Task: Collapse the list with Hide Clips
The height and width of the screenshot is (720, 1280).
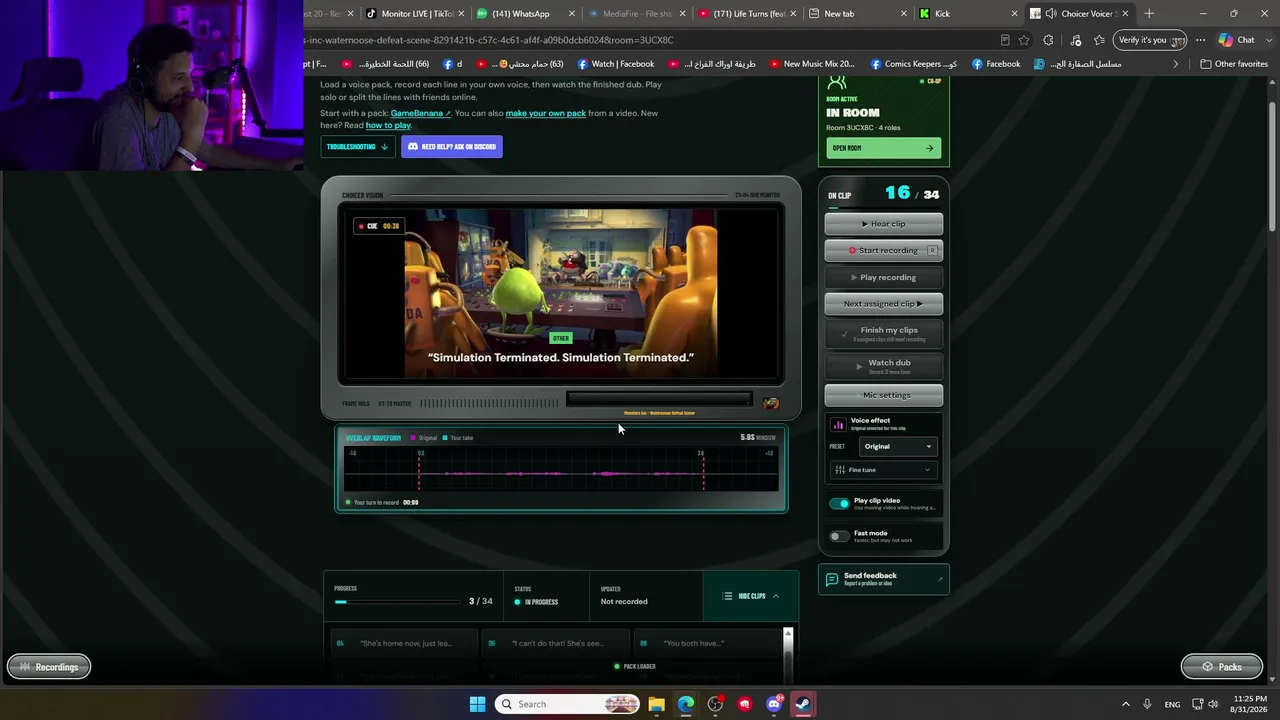Action: pos(751,596)
